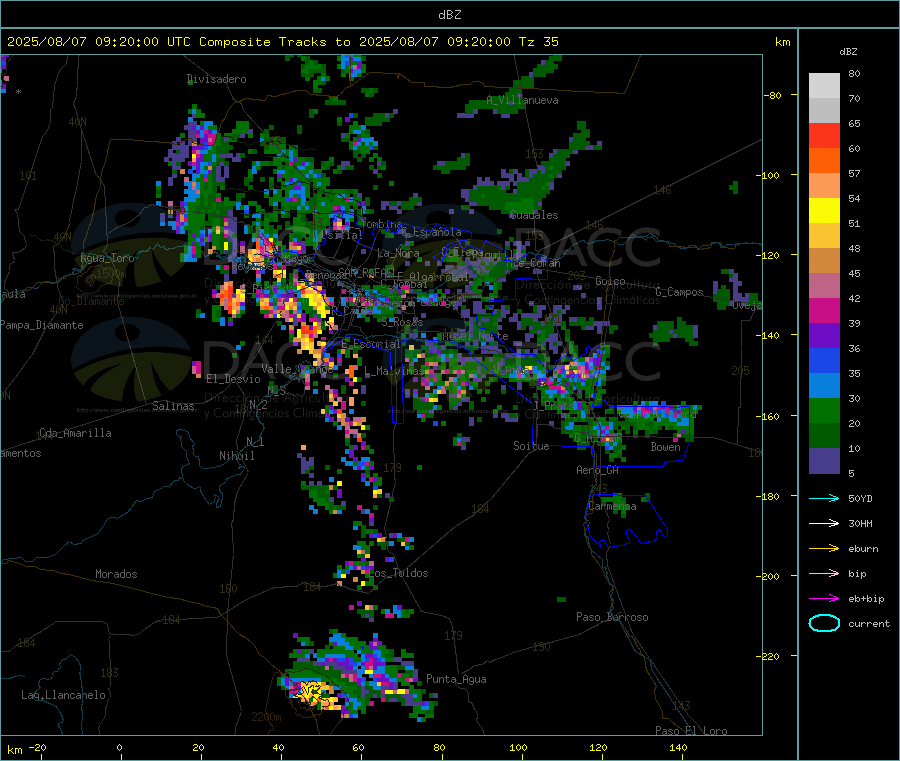Click the dBZ title at the top
900x761 pixels.
[449, 14]
